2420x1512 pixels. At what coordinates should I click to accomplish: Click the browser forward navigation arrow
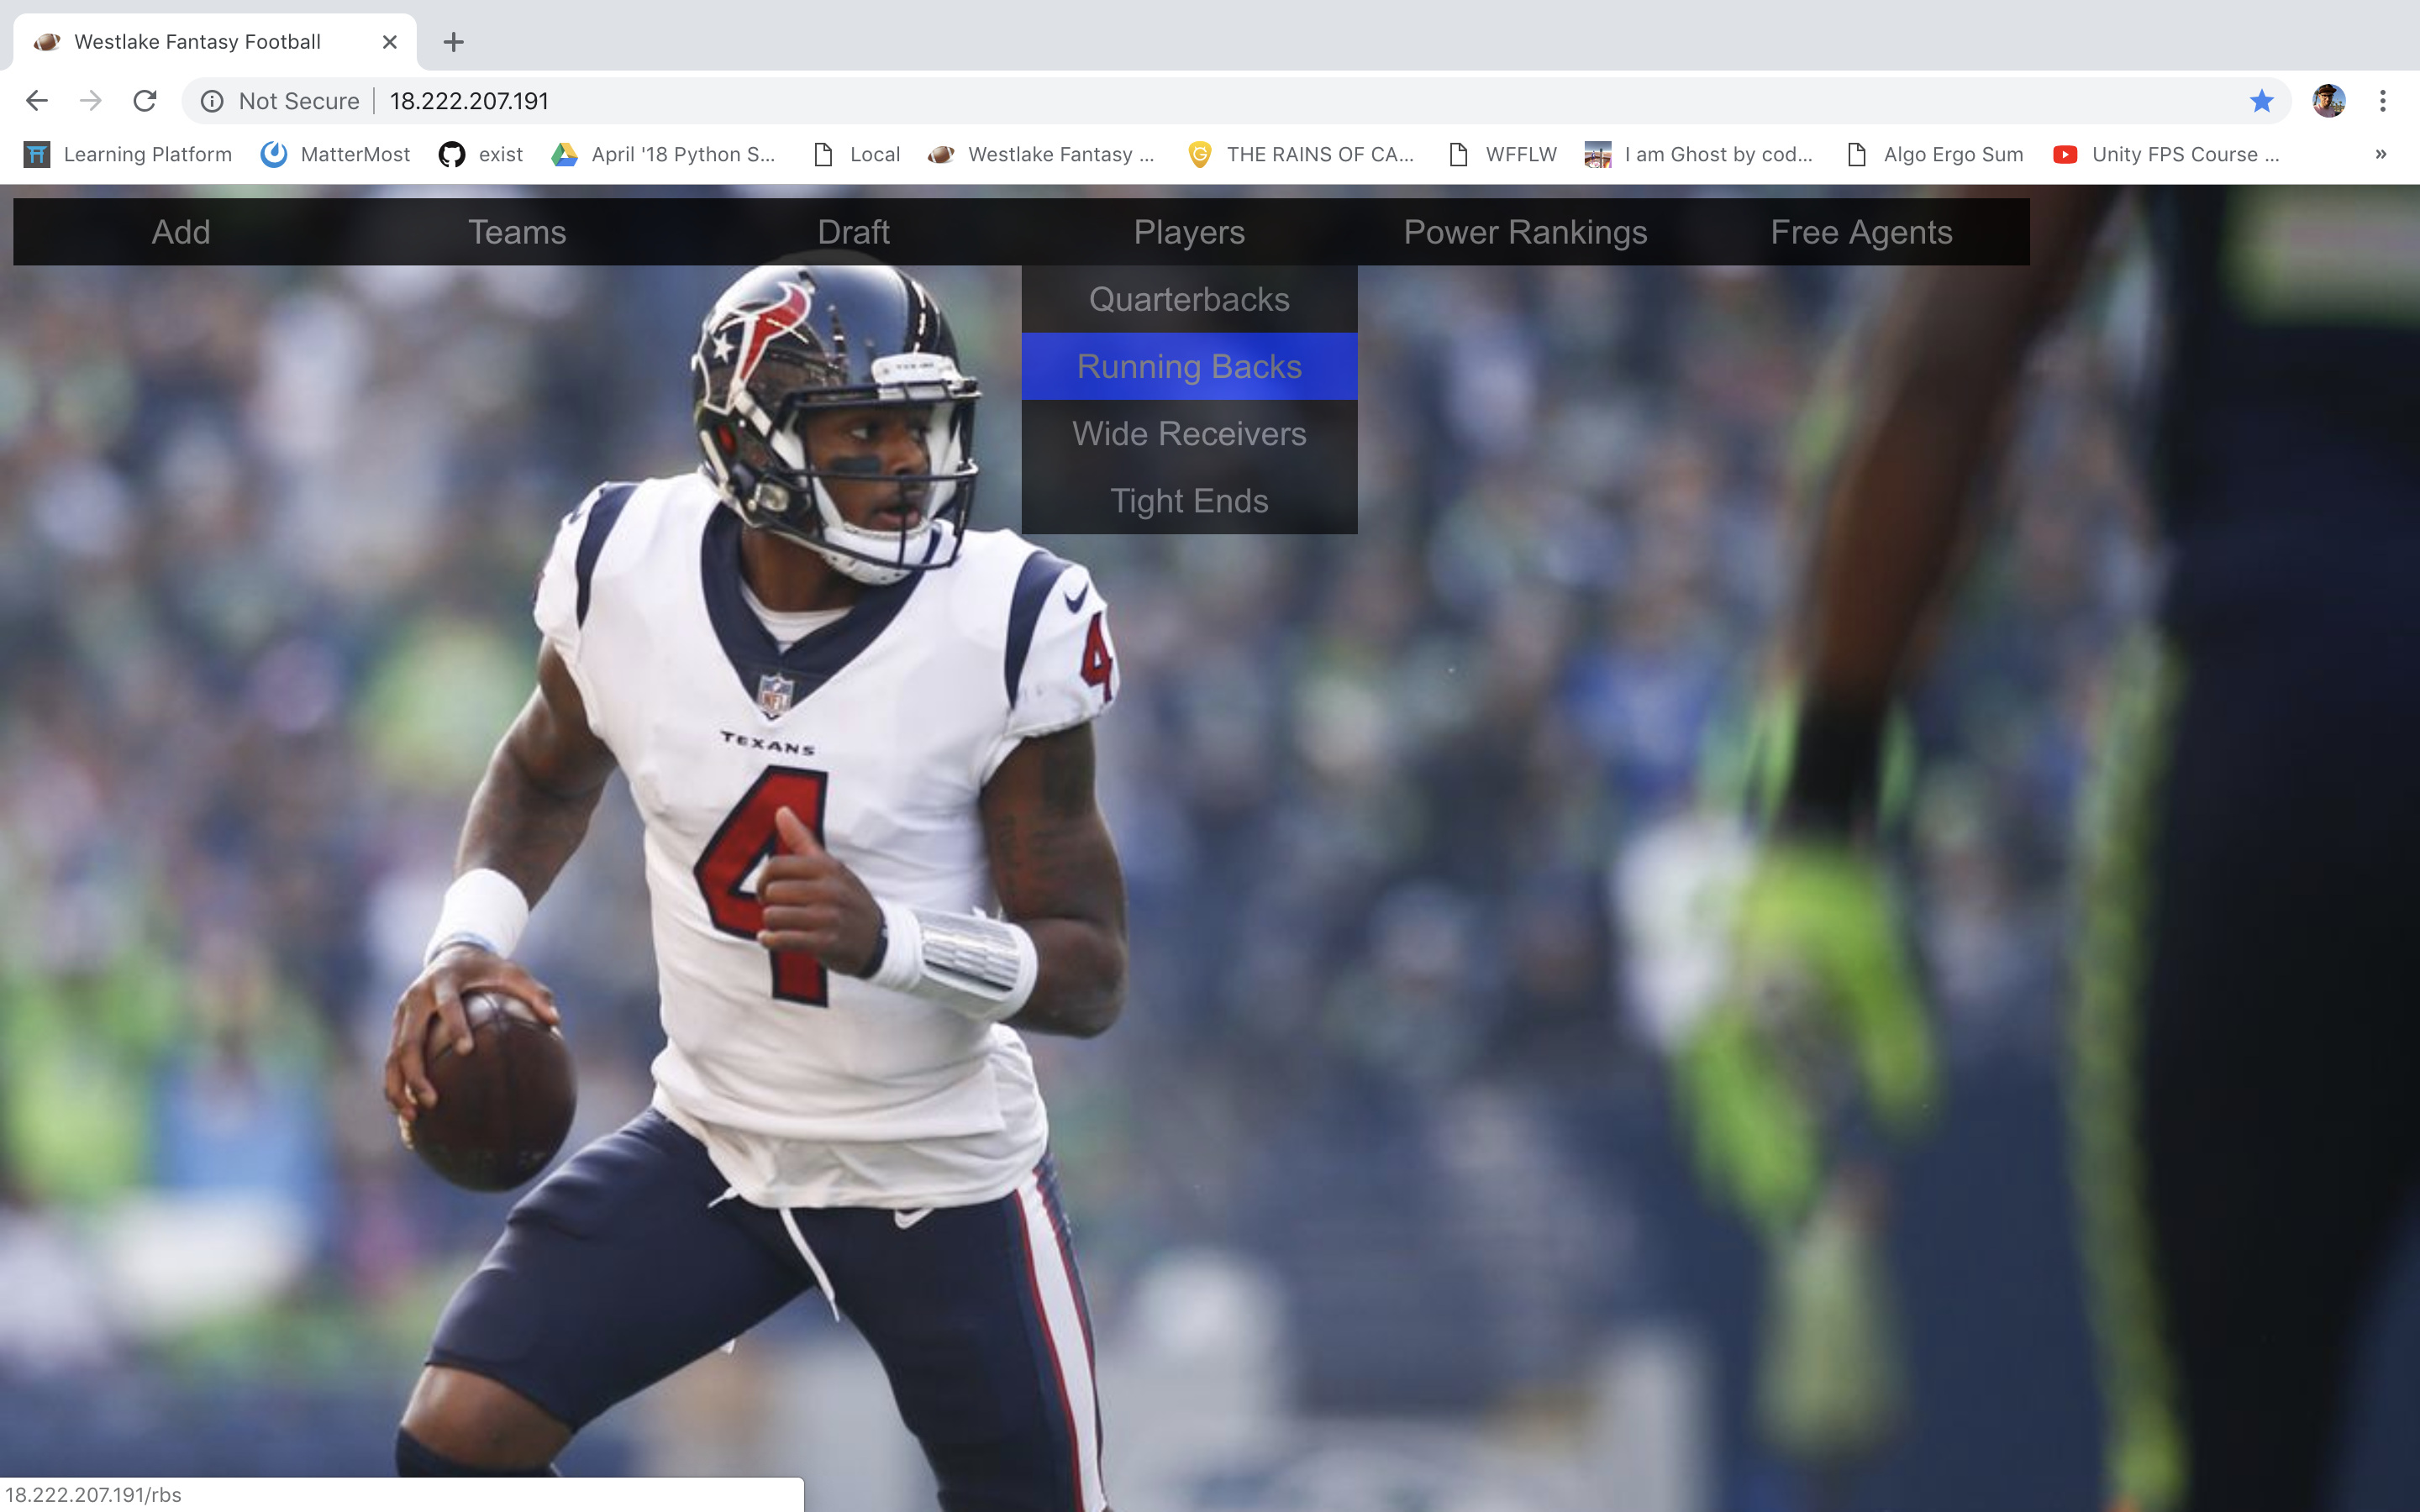pyautogui.click(x=91, y=99)
